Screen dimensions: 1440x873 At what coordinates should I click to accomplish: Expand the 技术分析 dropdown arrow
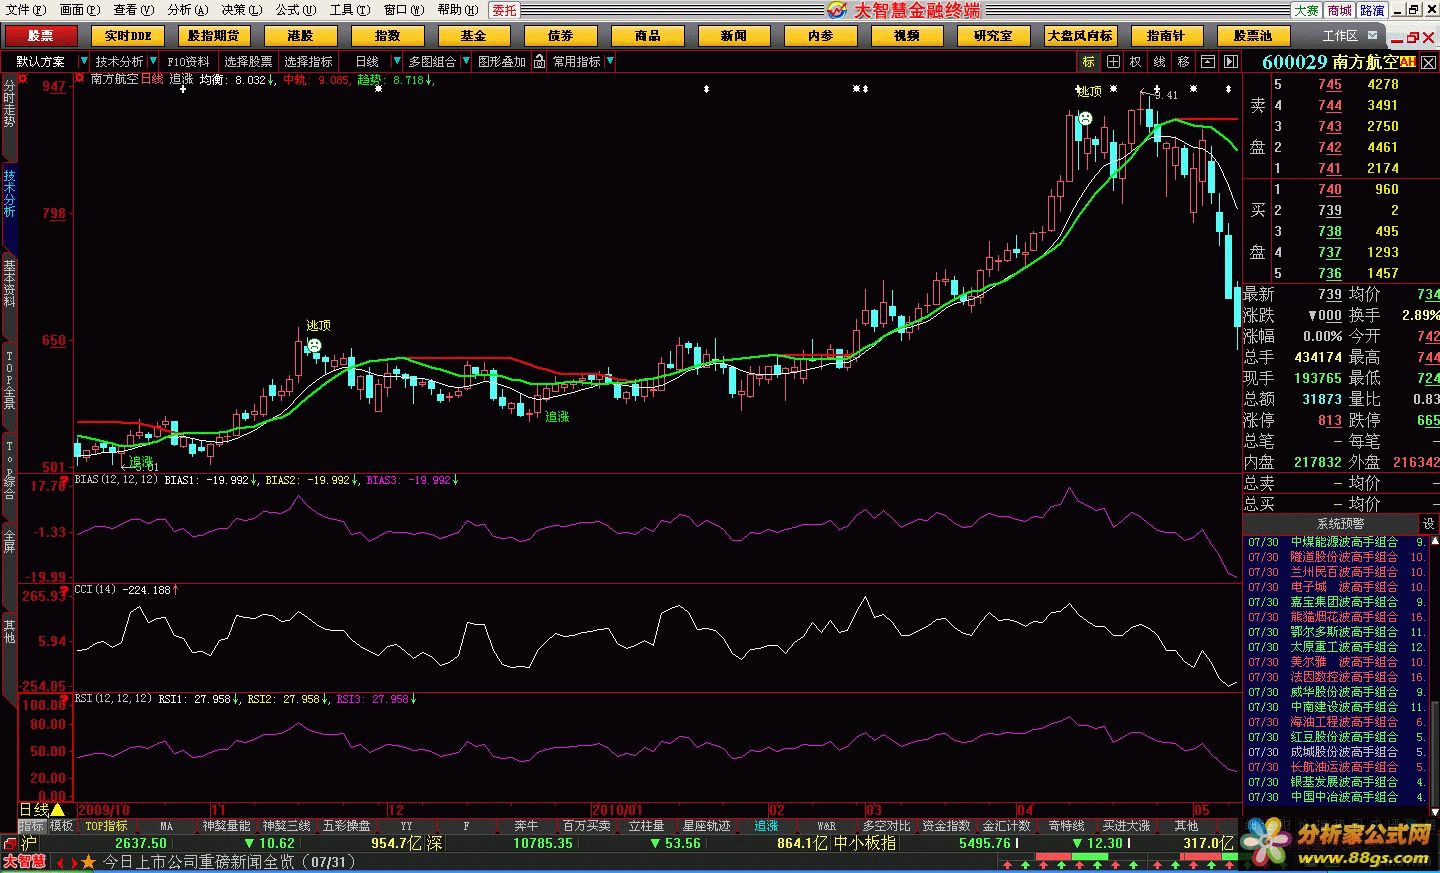pos(155,61)
